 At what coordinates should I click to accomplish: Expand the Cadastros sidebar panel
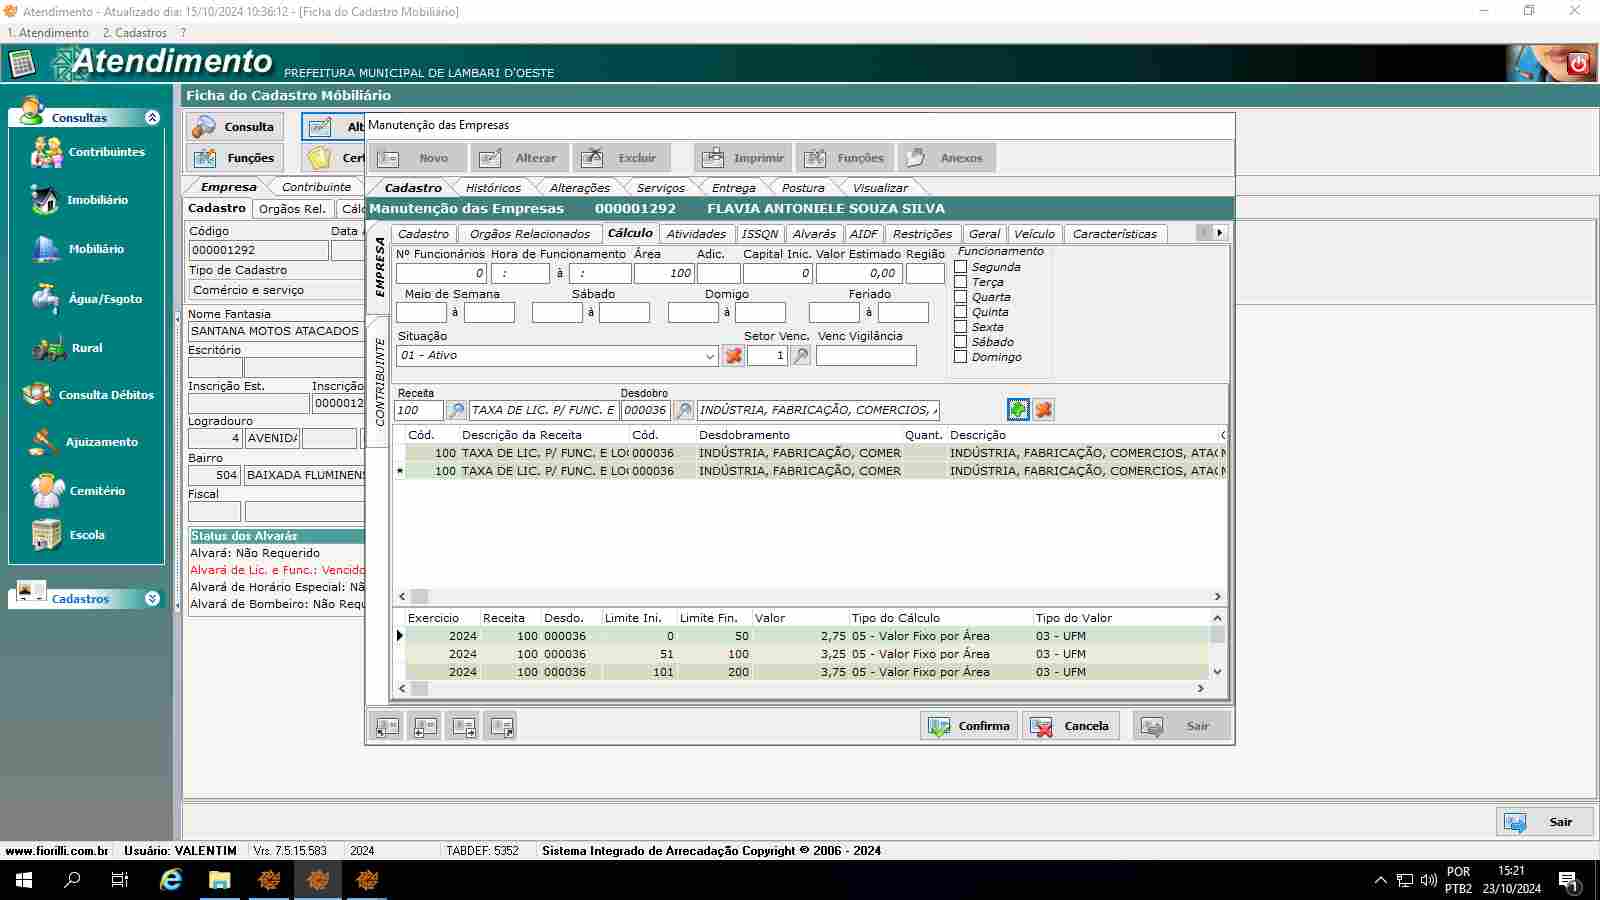(x=152, y=599)
